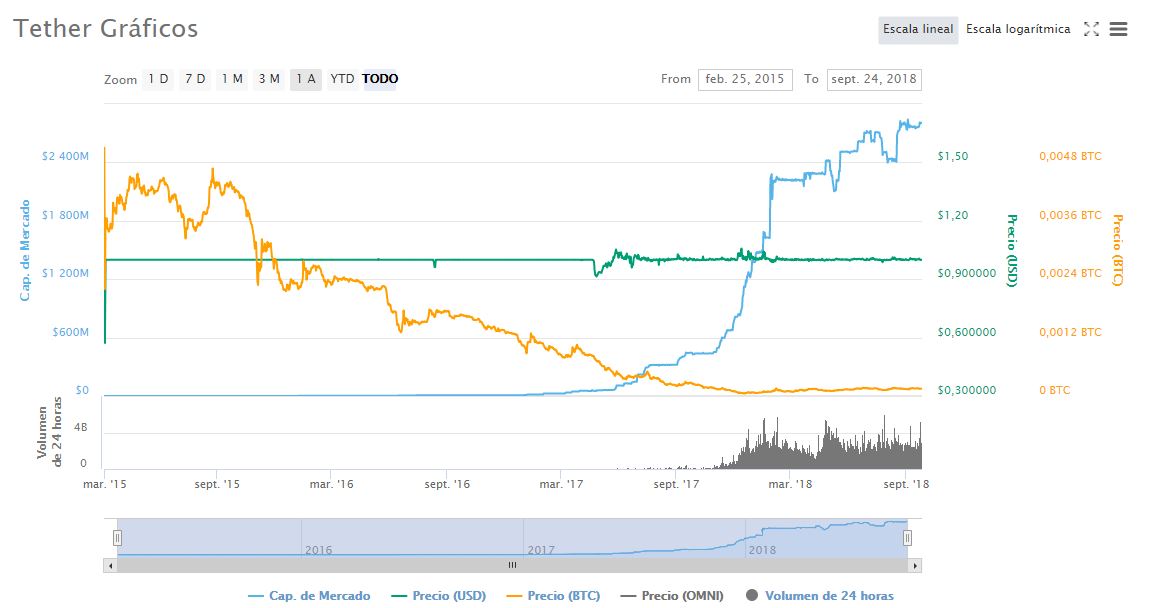Open the chart hamburger menu
This screenshot has width=1166, height=608.
click(x=1118, y=29)
